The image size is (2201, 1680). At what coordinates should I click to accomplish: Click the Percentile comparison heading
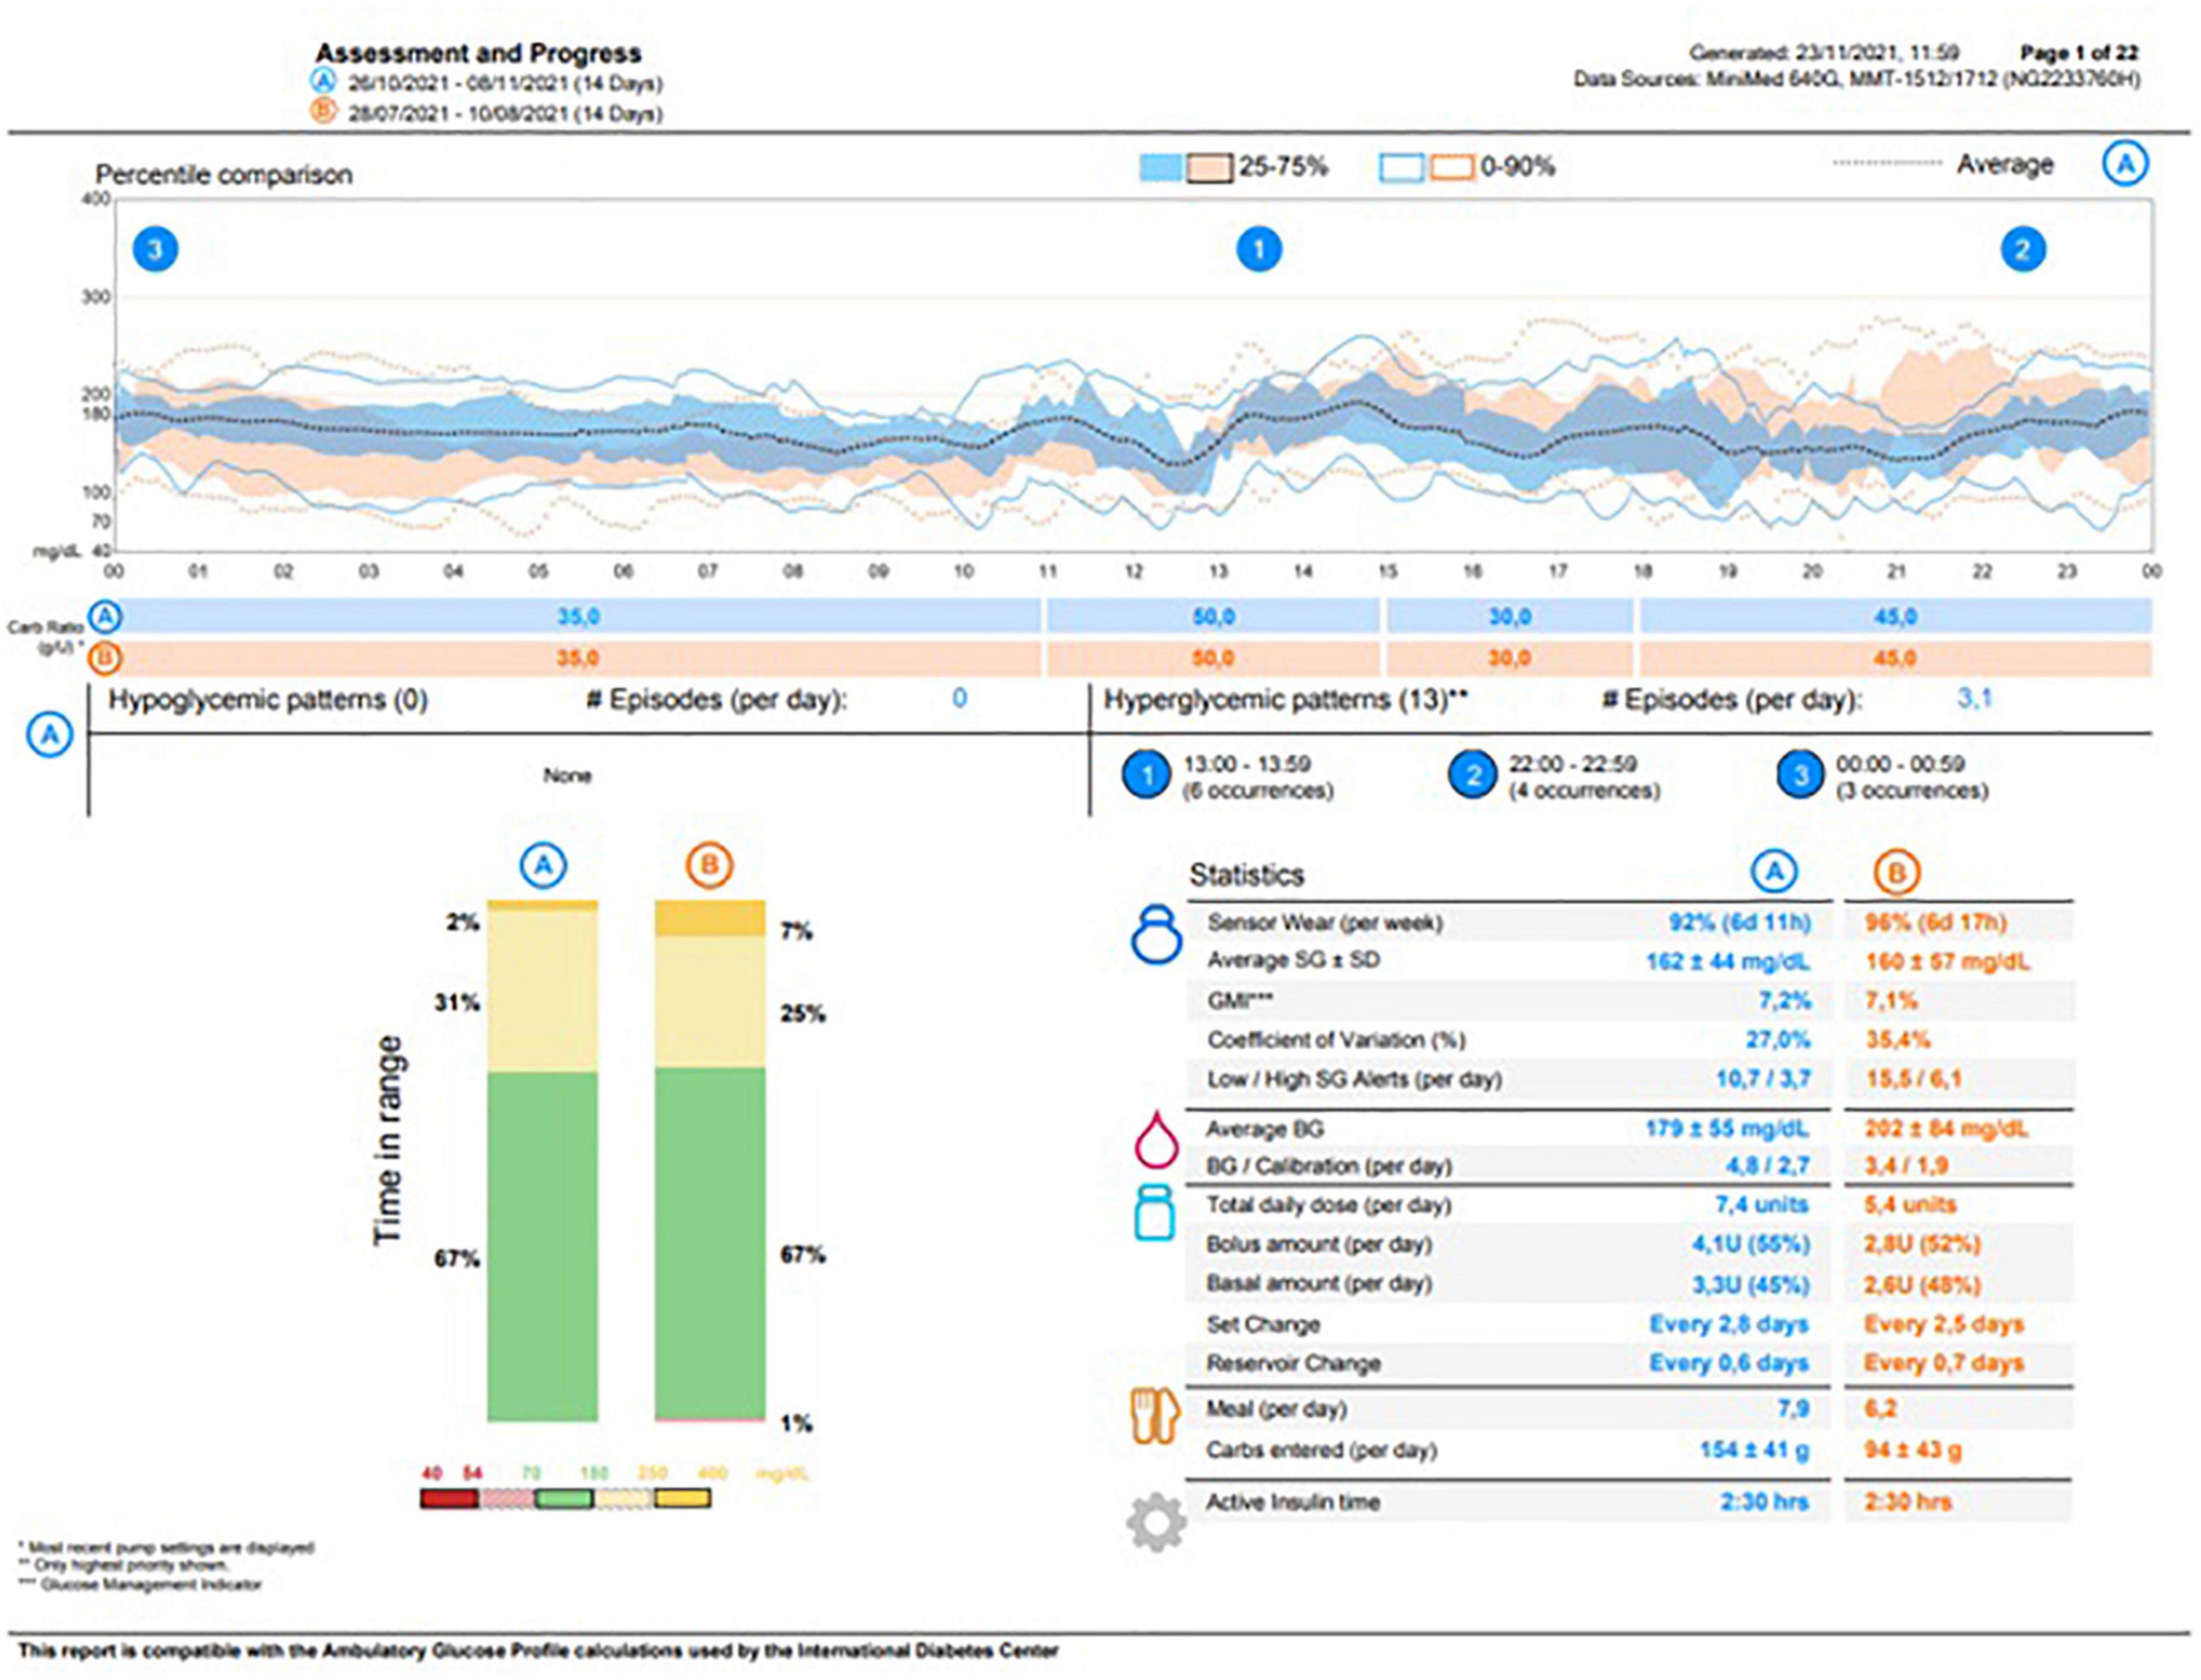click(x=224, y=174)
